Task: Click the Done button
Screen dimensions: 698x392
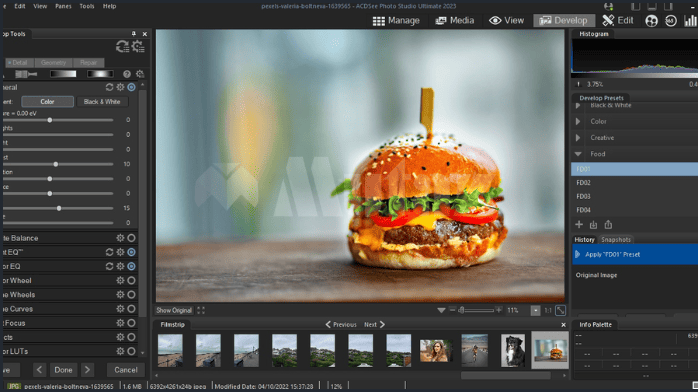Action: tap(63, 370)
